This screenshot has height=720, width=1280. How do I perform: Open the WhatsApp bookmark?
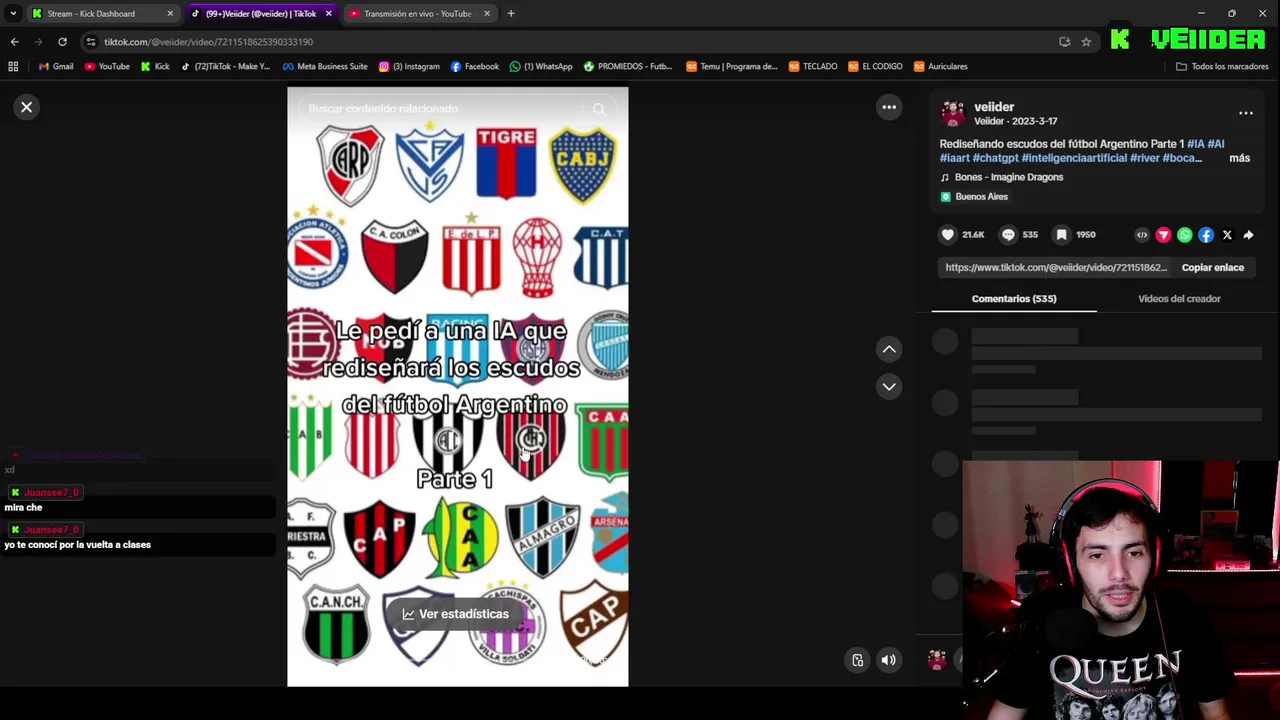[x=541, y=67]
